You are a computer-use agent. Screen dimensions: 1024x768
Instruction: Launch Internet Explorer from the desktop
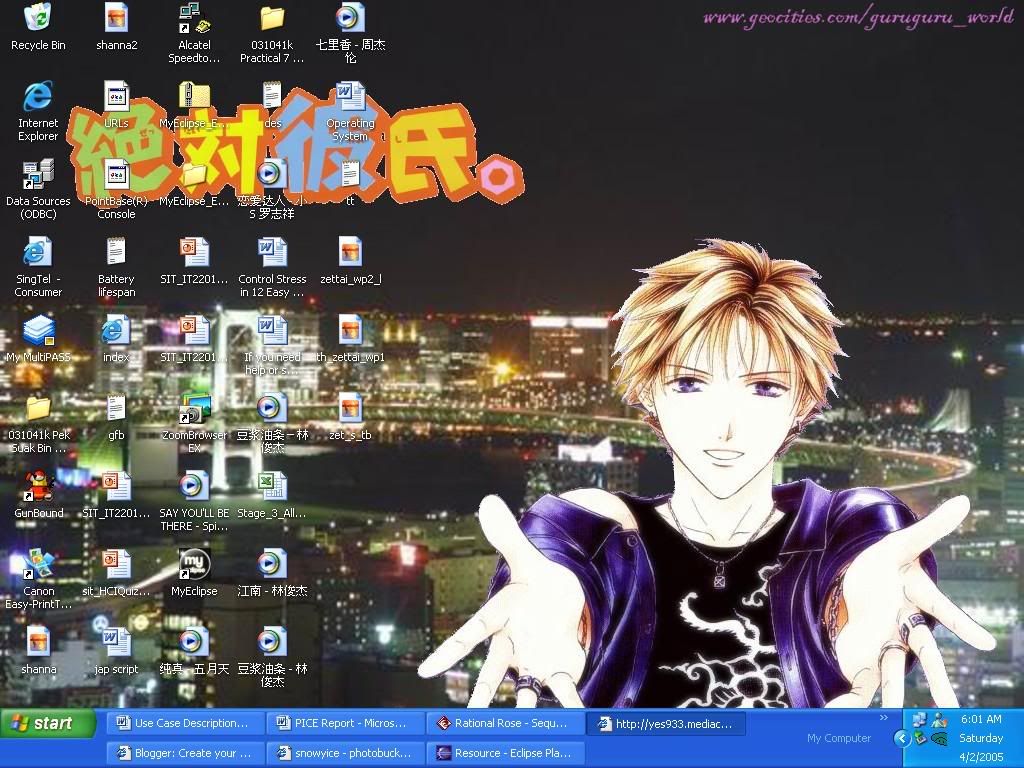[x=38, y=97]
